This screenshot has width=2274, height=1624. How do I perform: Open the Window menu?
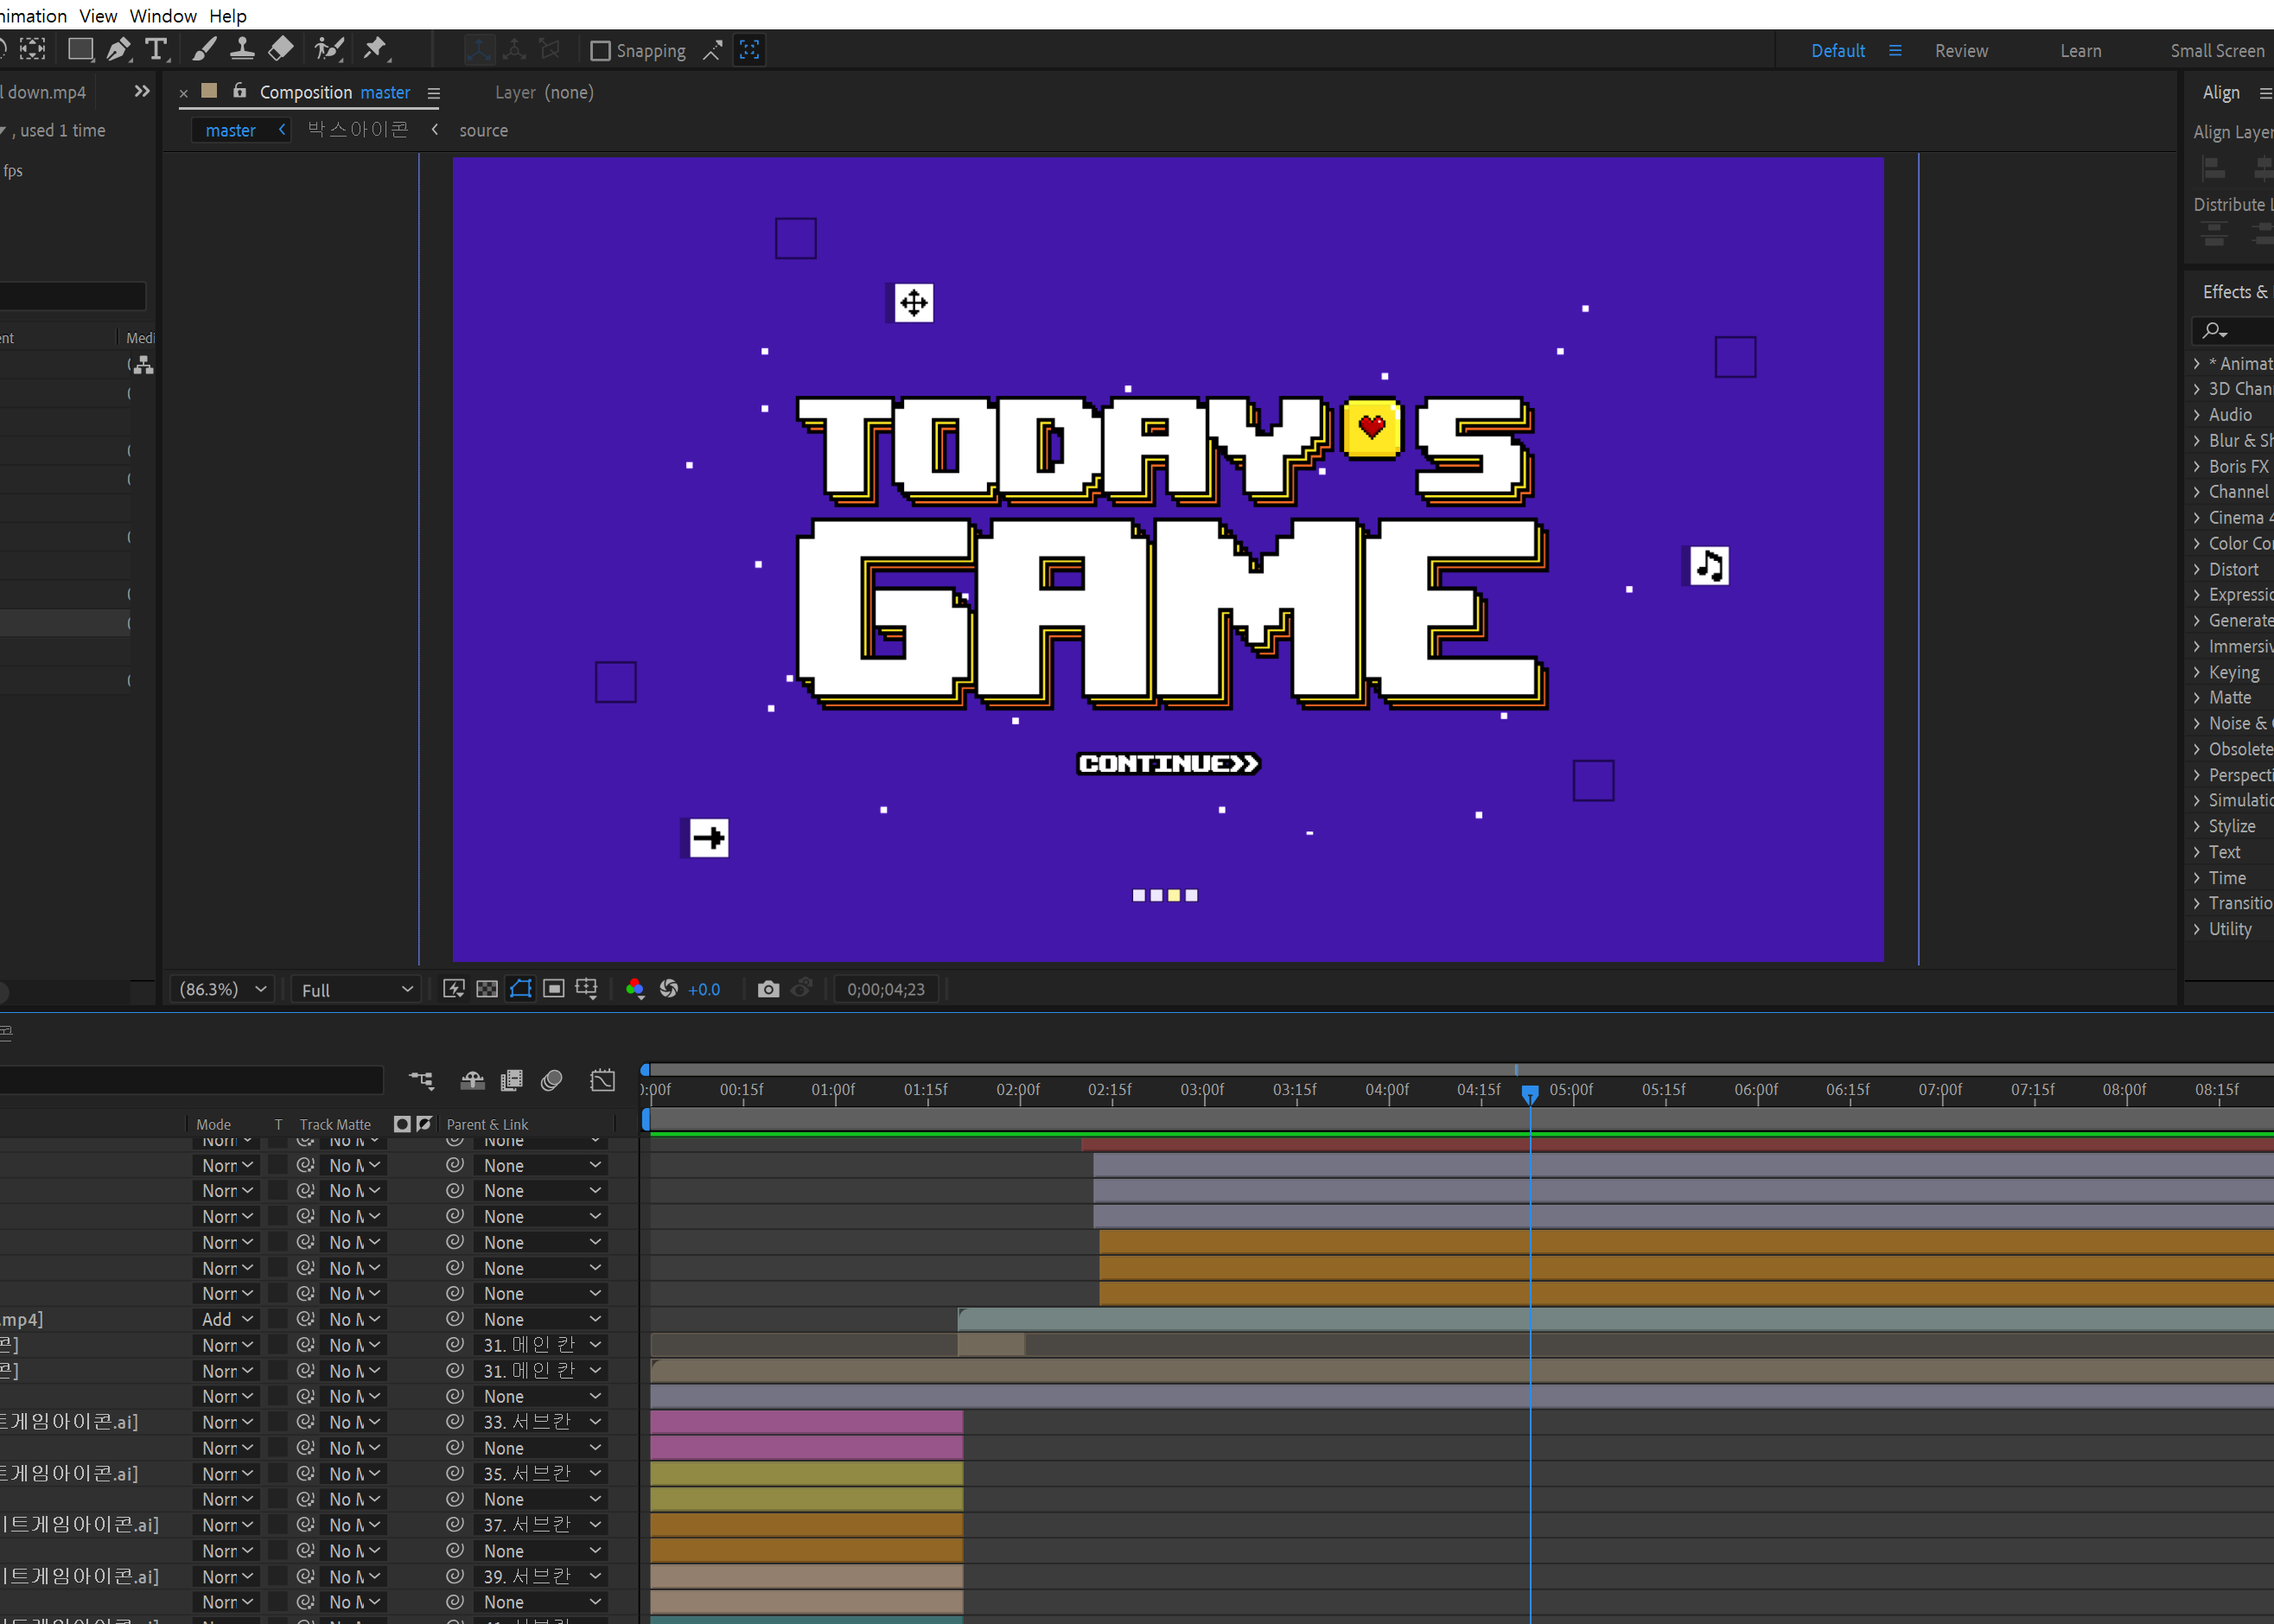163,16
